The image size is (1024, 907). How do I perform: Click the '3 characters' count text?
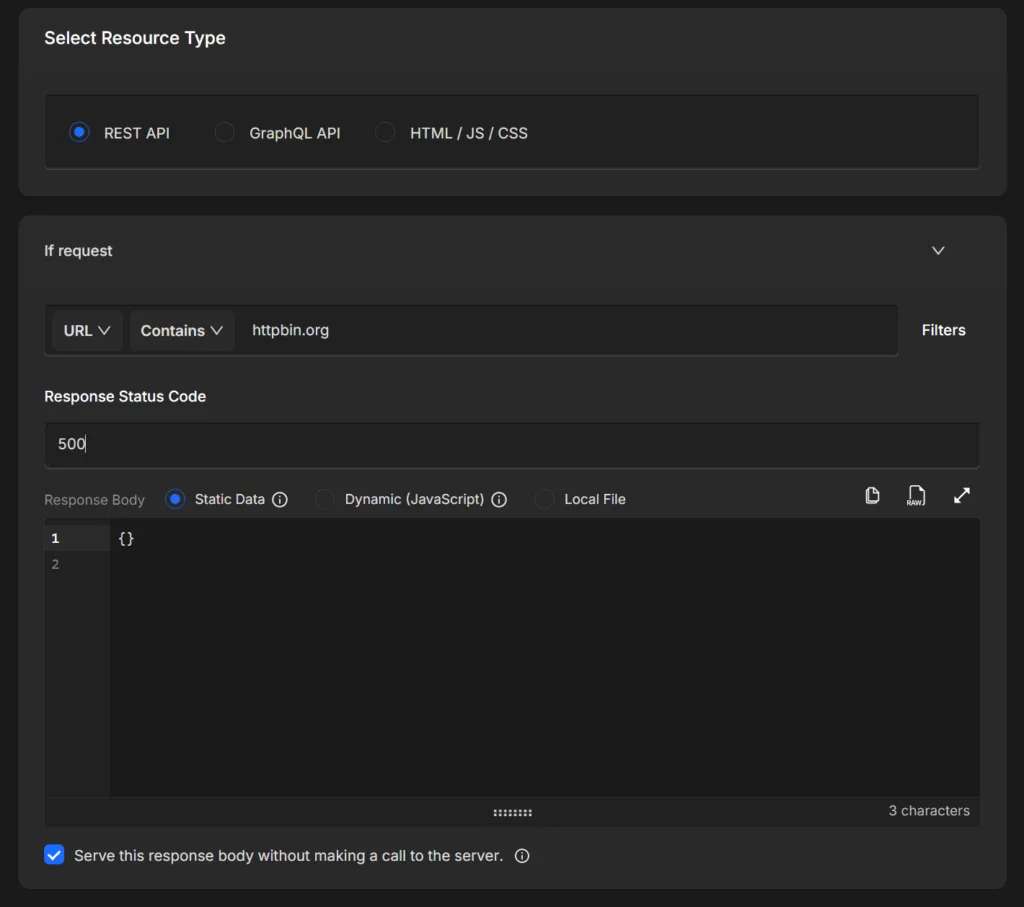coord(929,810)
